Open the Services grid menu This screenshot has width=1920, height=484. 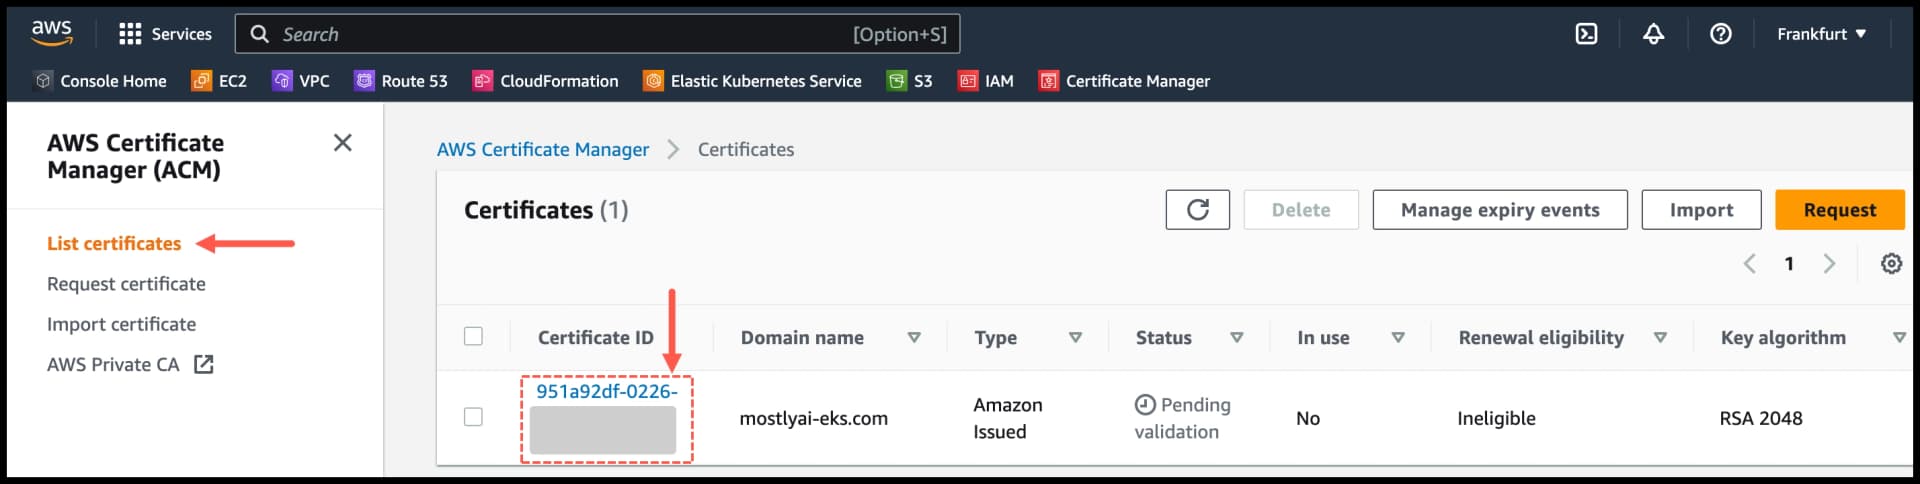[165, 34]
